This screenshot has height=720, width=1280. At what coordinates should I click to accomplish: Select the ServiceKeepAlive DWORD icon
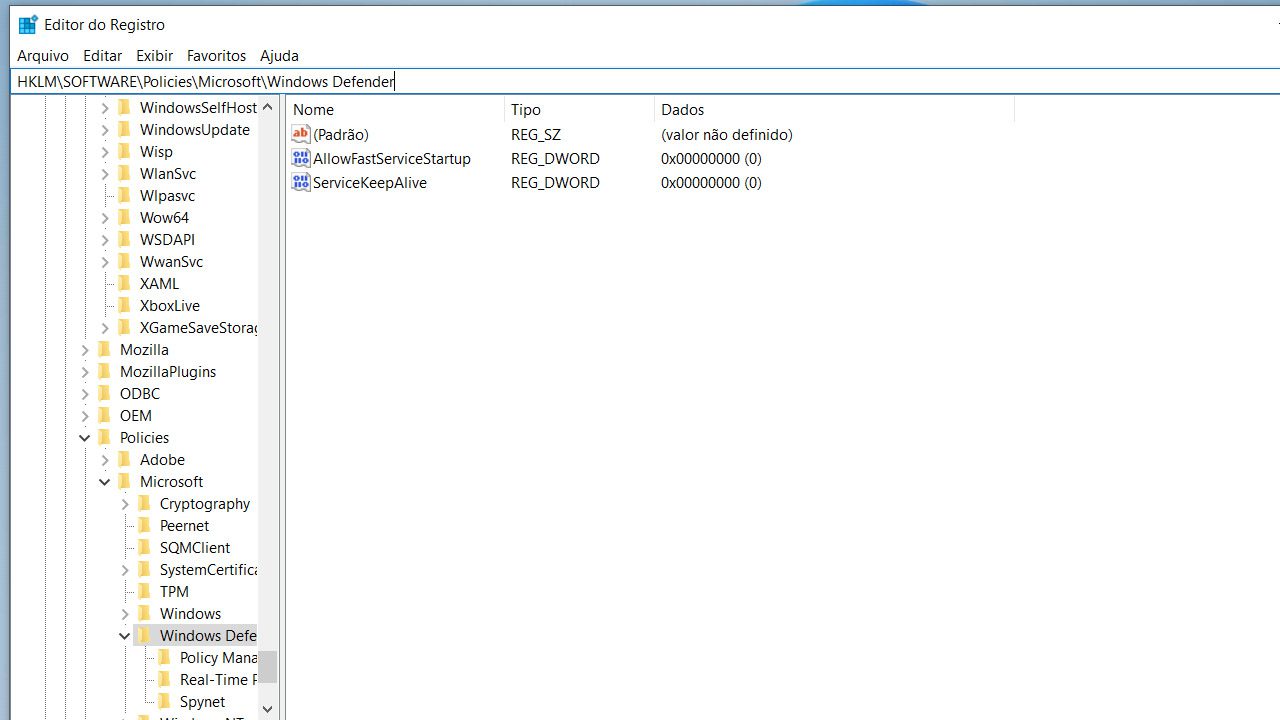click(x=301, y=182)
